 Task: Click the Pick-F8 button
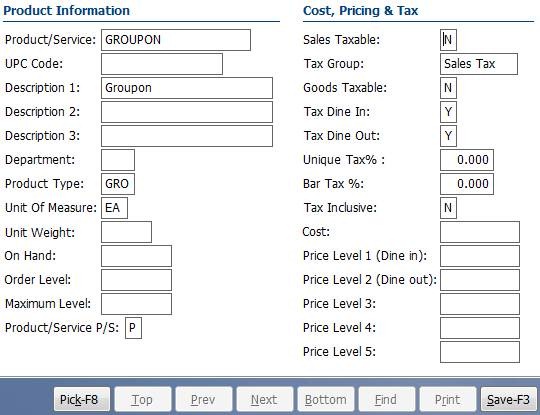82,399
